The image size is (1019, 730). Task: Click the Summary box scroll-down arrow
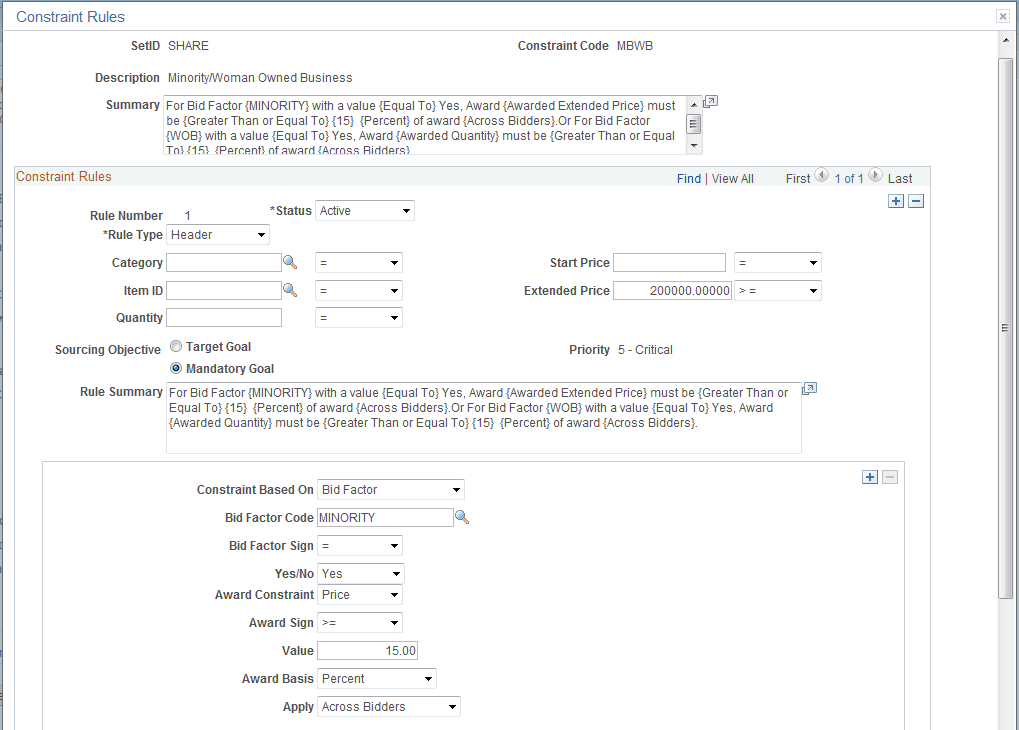(x=693, y=145)
